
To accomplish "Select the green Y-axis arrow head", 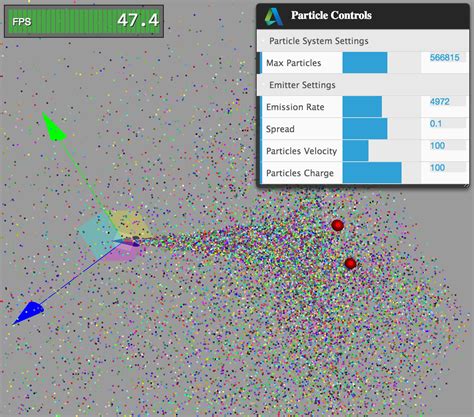I will click(53, 127).
